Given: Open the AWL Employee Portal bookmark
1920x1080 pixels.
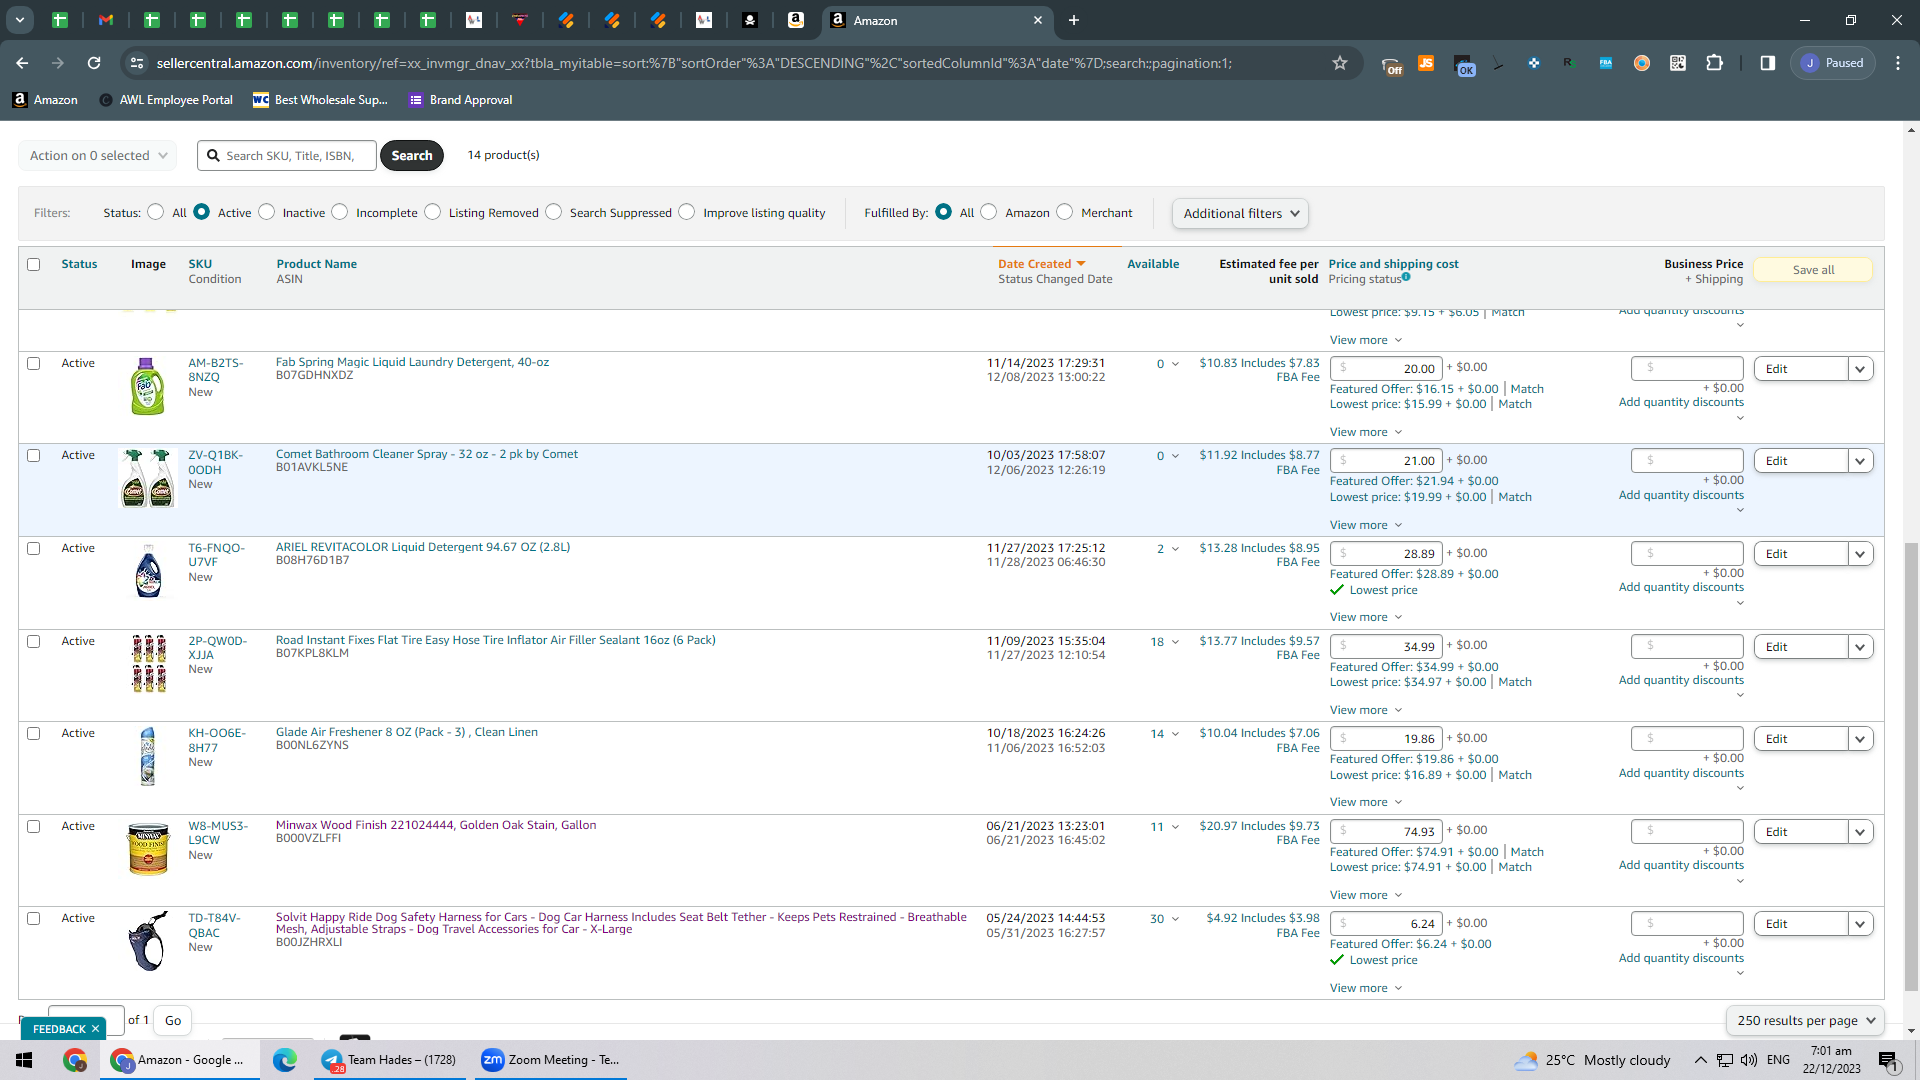Looking at the screenshot, I should tap(166, 100).
